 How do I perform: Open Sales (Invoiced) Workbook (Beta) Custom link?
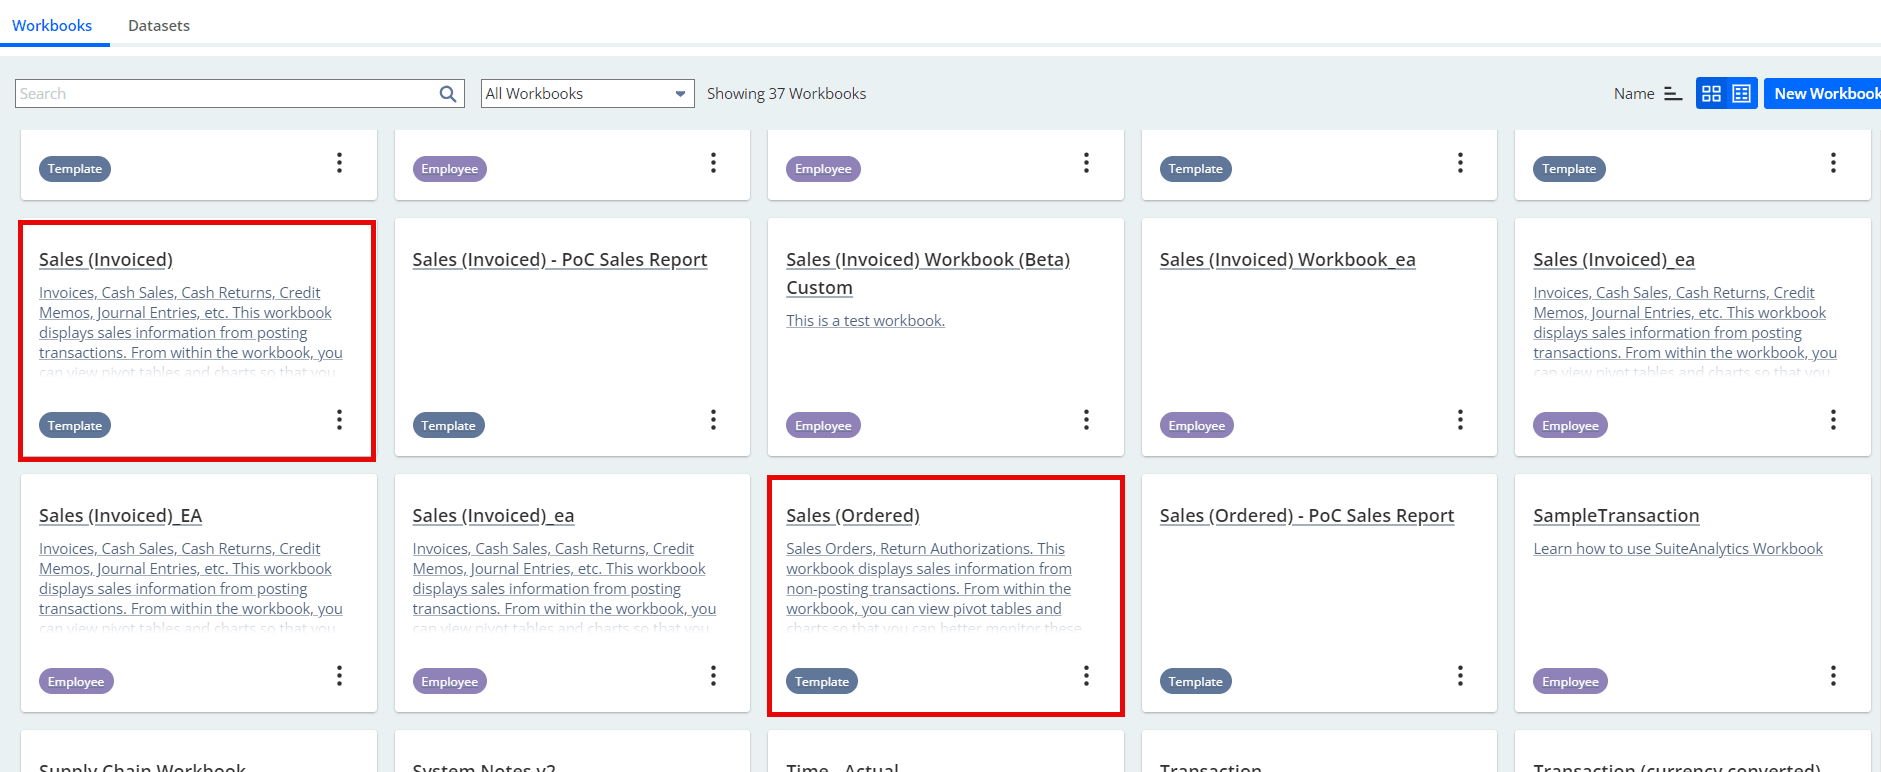click(x=928, y=274)
